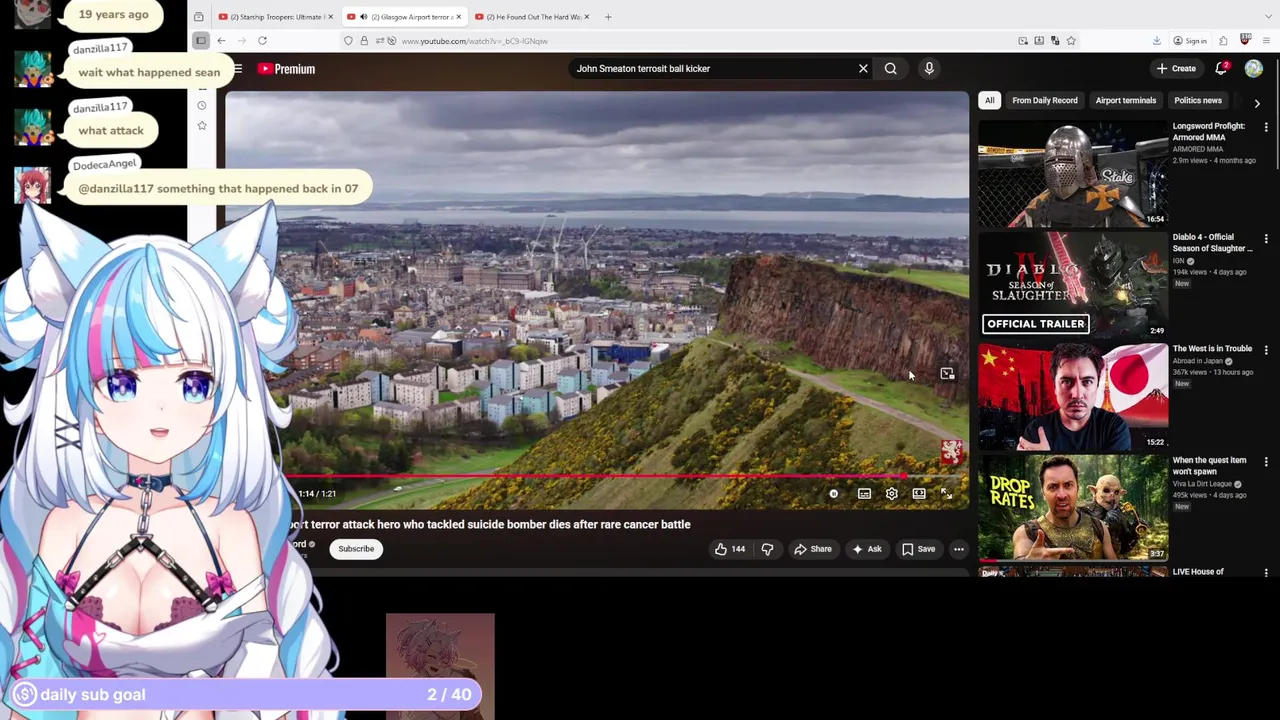Toggle the autoplay switch in player
The width and height of the screenshot is (1280, 720).
tap(833, 494)
